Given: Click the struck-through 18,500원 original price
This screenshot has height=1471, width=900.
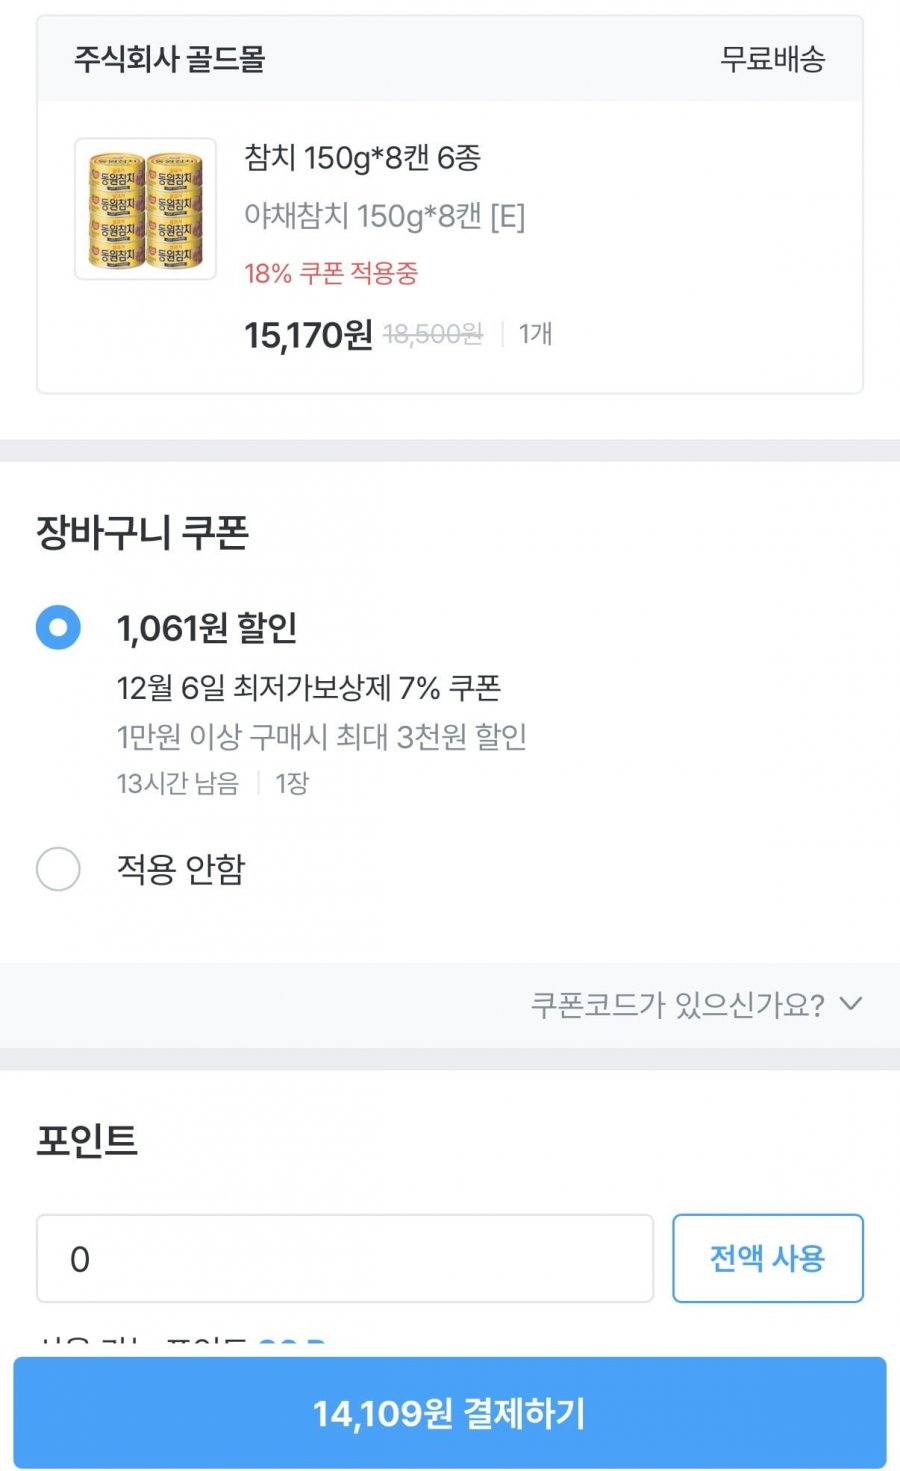Looking at the screenshot, I should pyautogui.click(x=432, y=335).
